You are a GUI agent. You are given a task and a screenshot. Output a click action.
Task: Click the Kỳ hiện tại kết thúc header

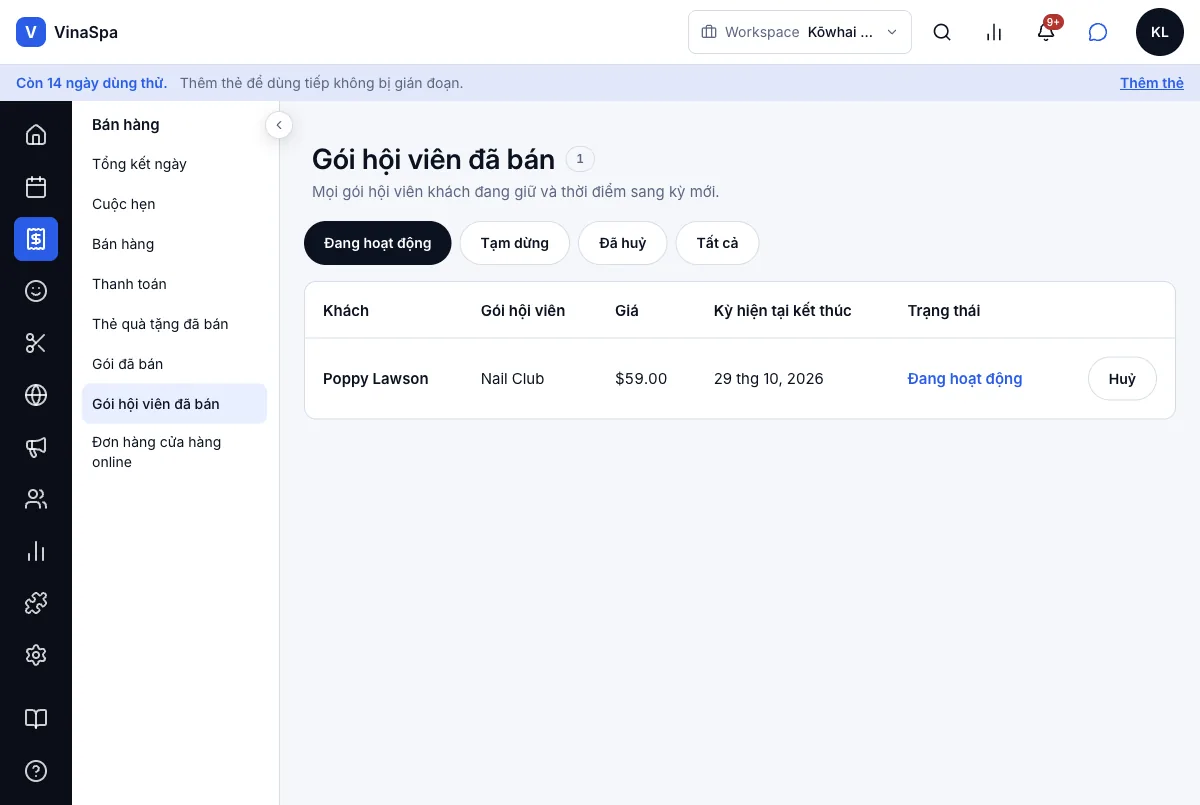coord(783,311)
